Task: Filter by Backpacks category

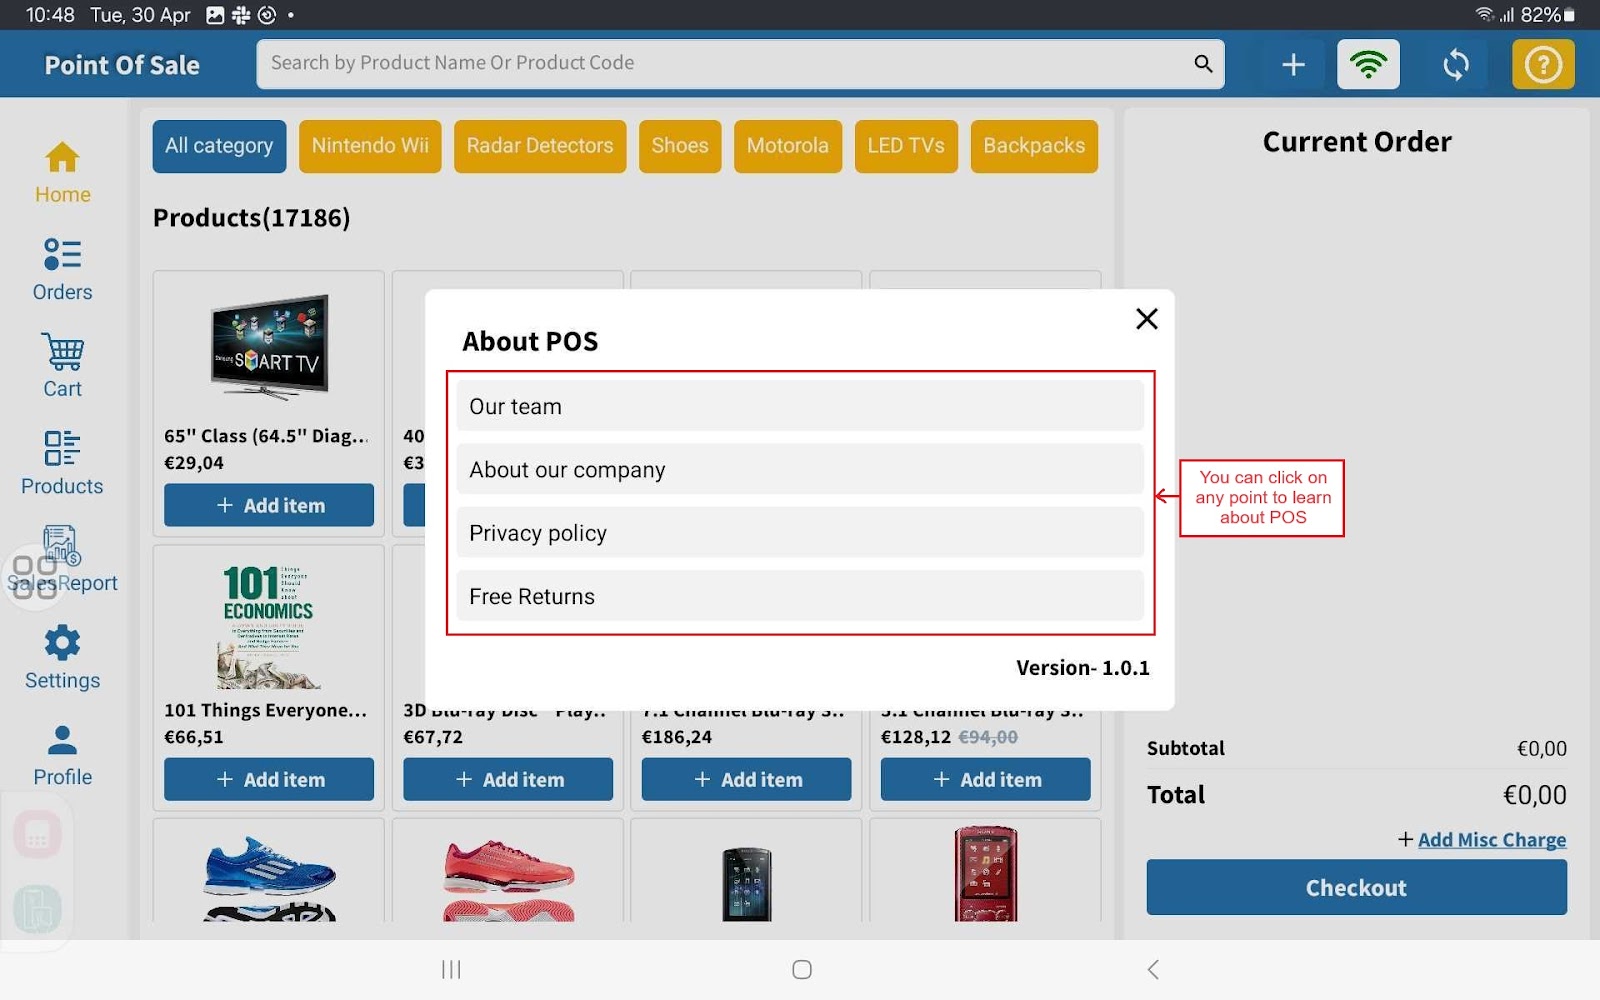Action: click(x=1033, y=146)
